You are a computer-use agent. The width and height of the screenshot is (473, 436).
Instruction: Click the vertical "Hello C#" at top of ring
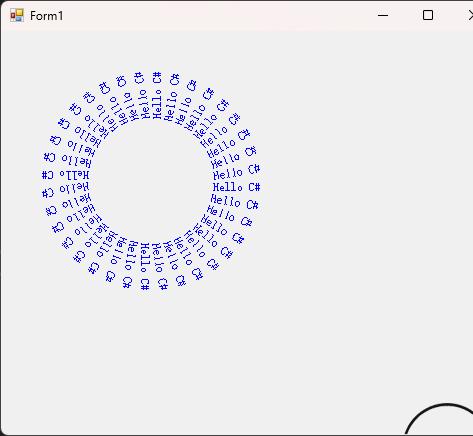coord(157,95)
